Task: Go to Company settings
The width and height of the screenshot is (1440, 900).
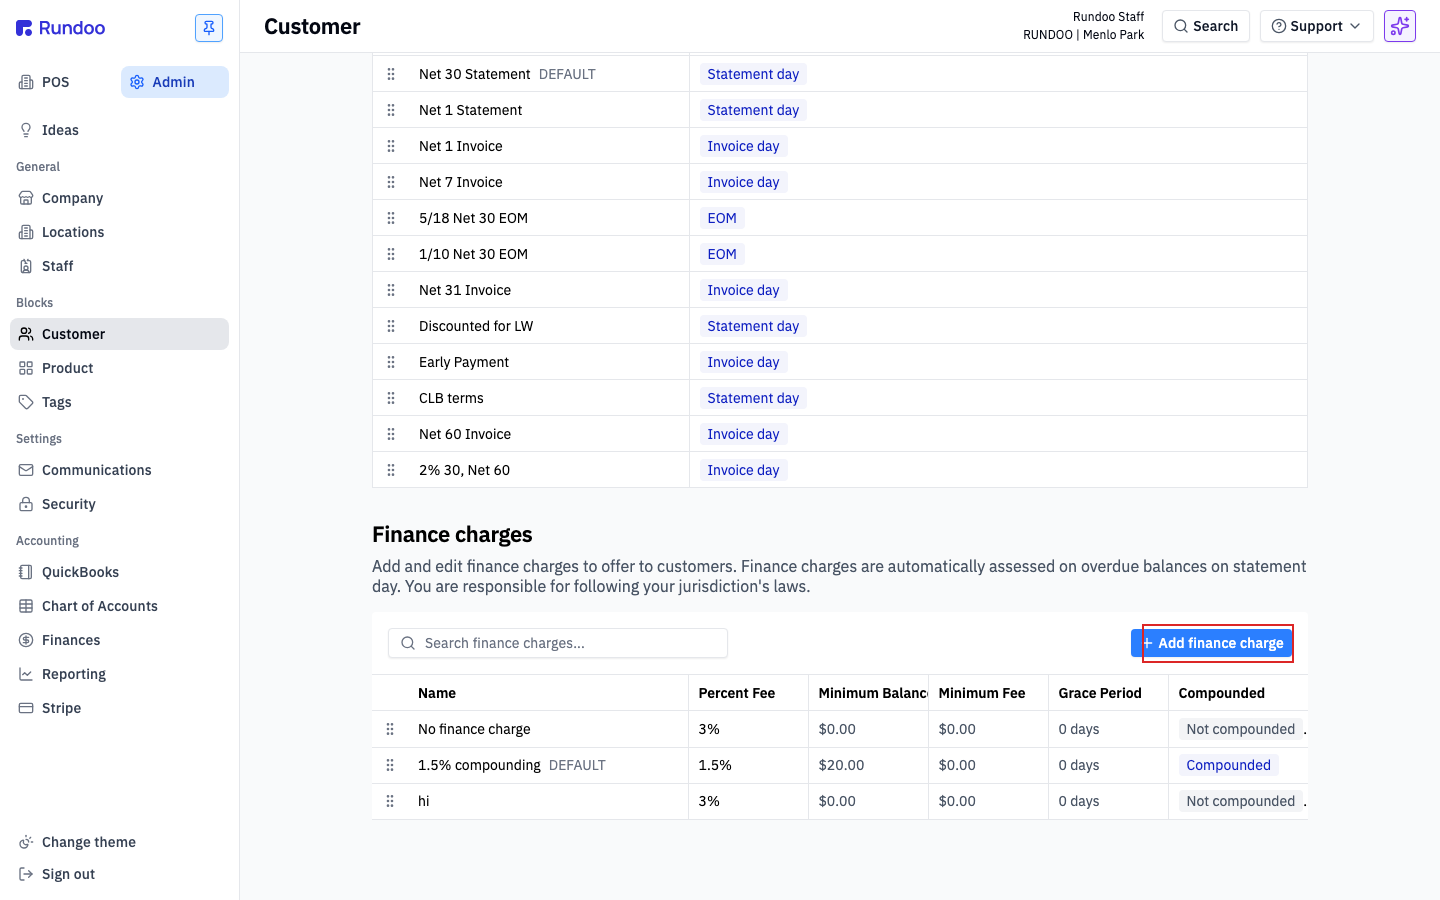Action: (x=120, y=198)
